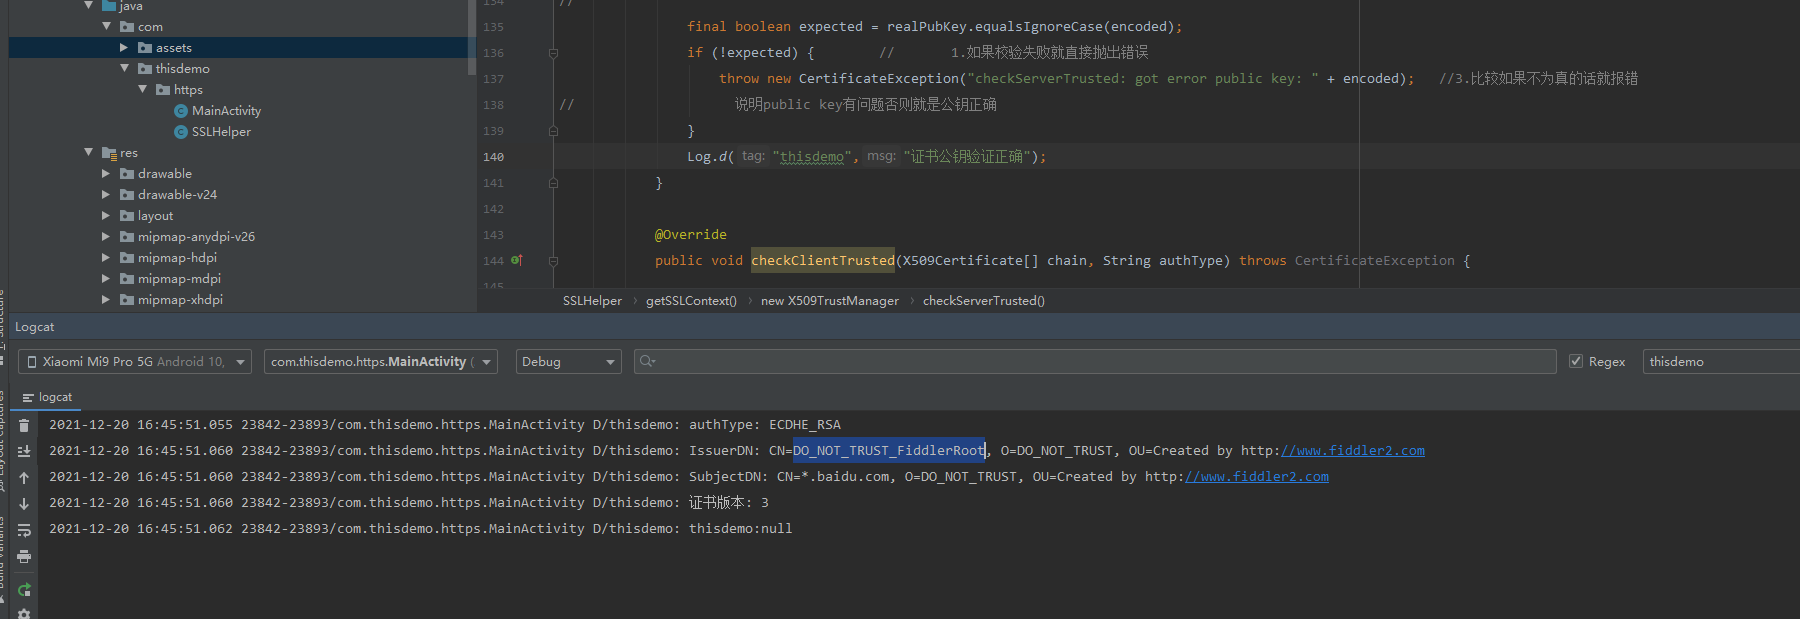Click the fold marker at line 136
Viewport: 1800px width, 619px height.
[553, 53]
